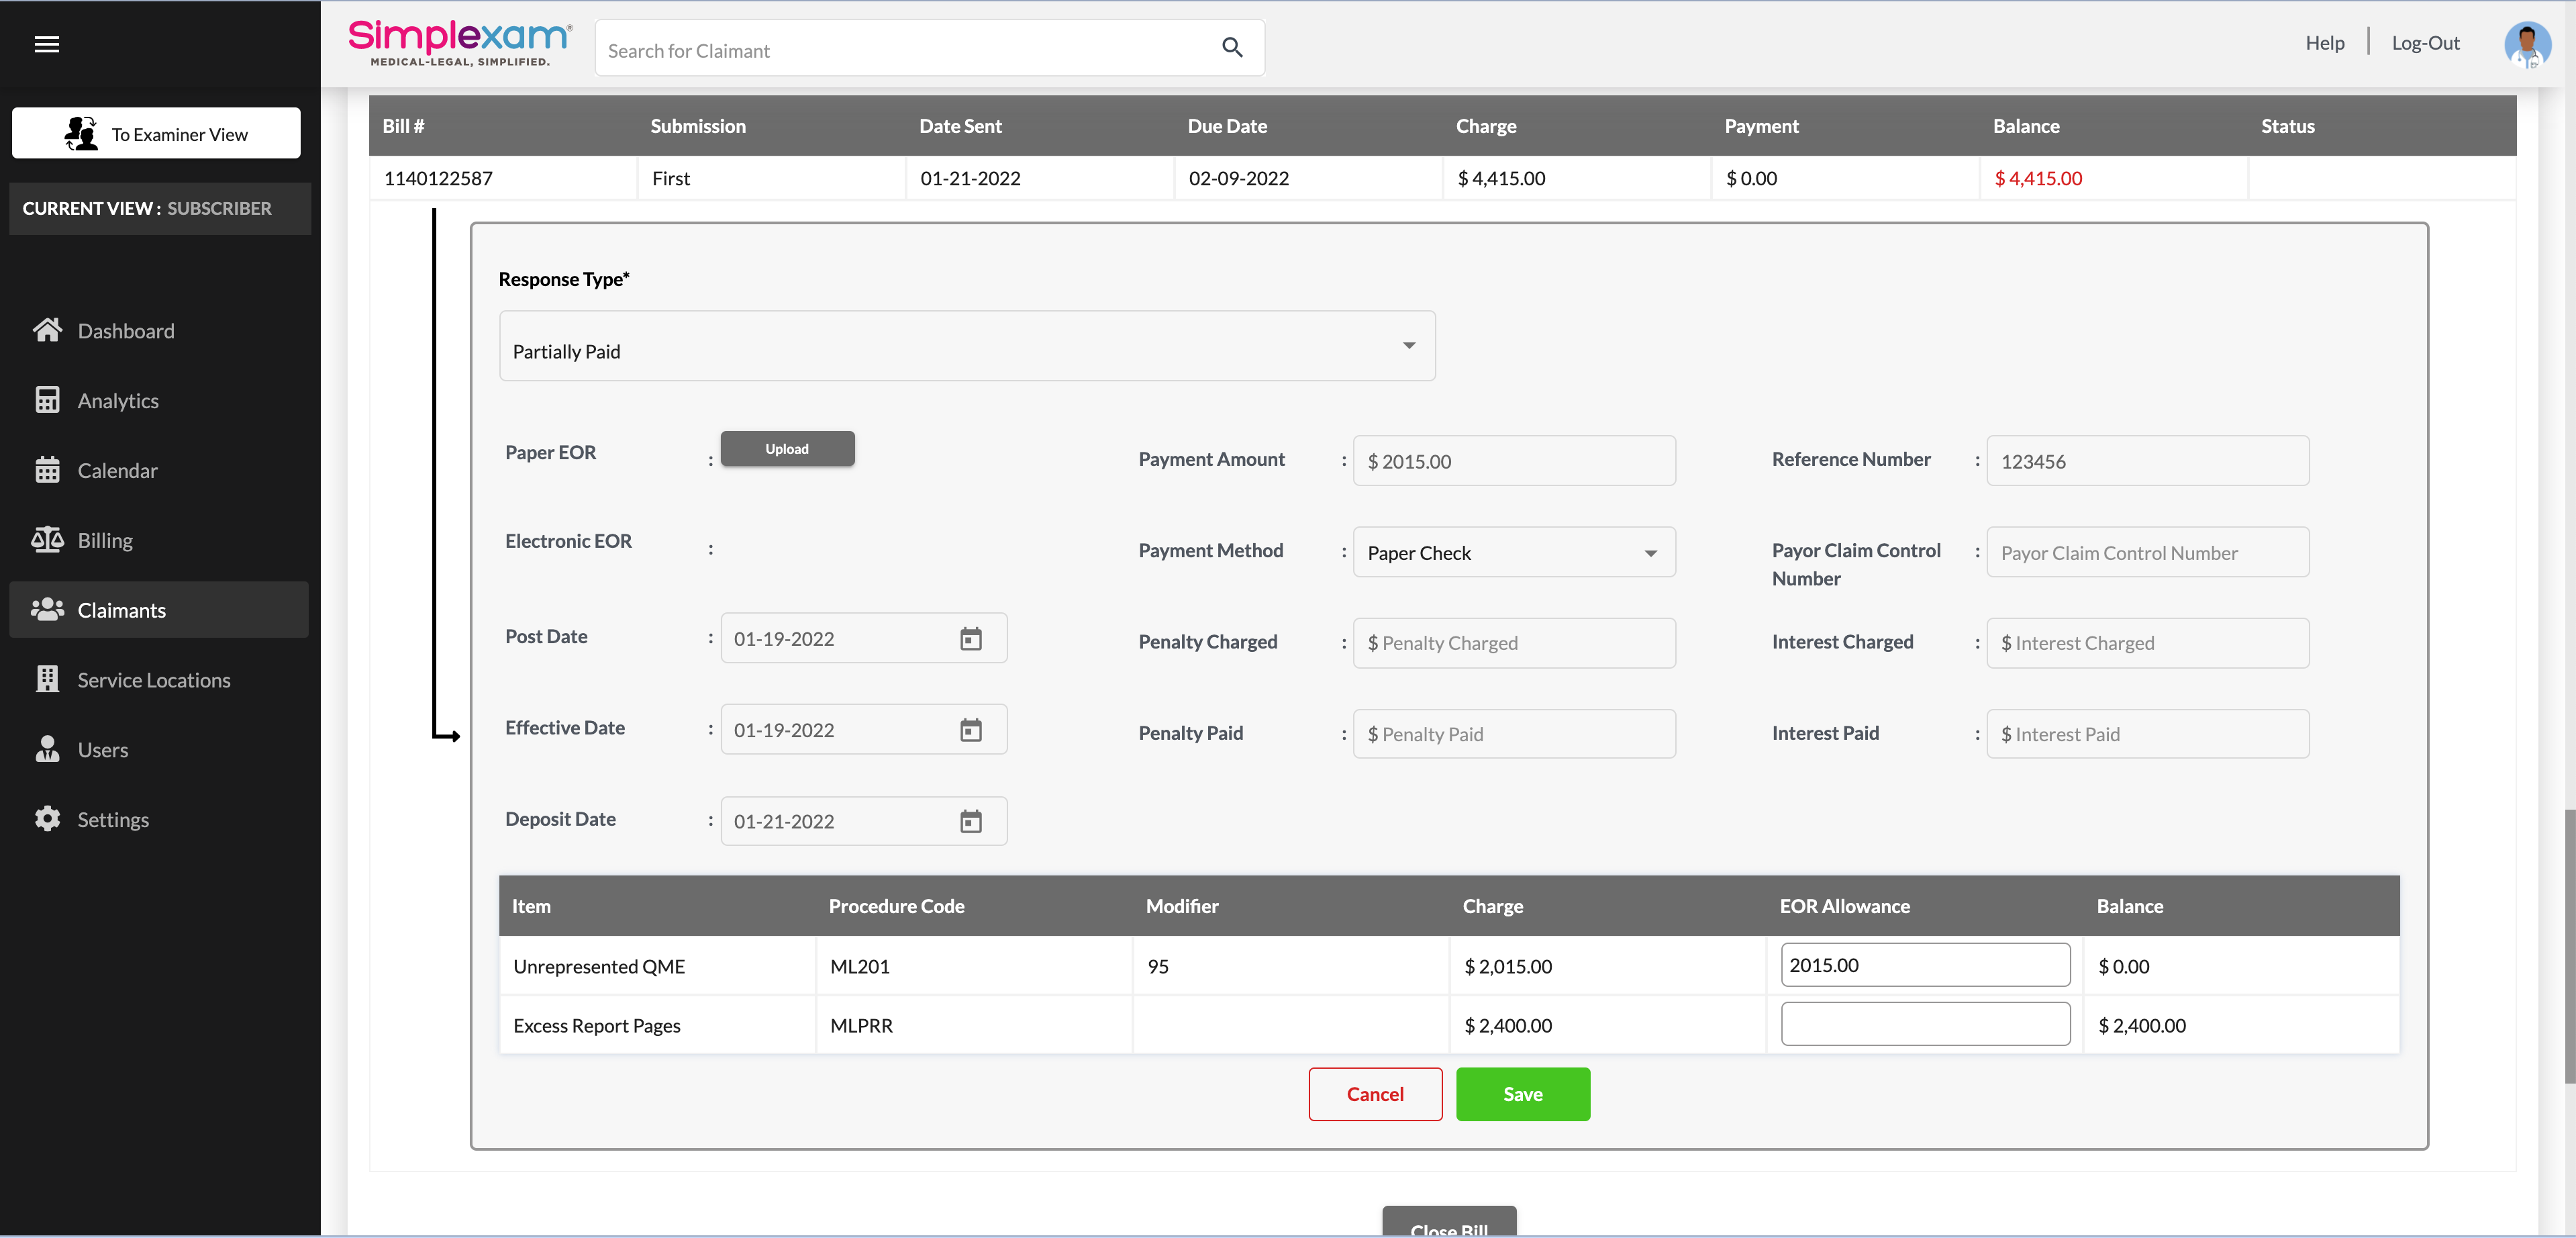The height and width of the screenshot is (1238, 2576).
Task: Click the Settings gear icon
Action: [47, 819]
